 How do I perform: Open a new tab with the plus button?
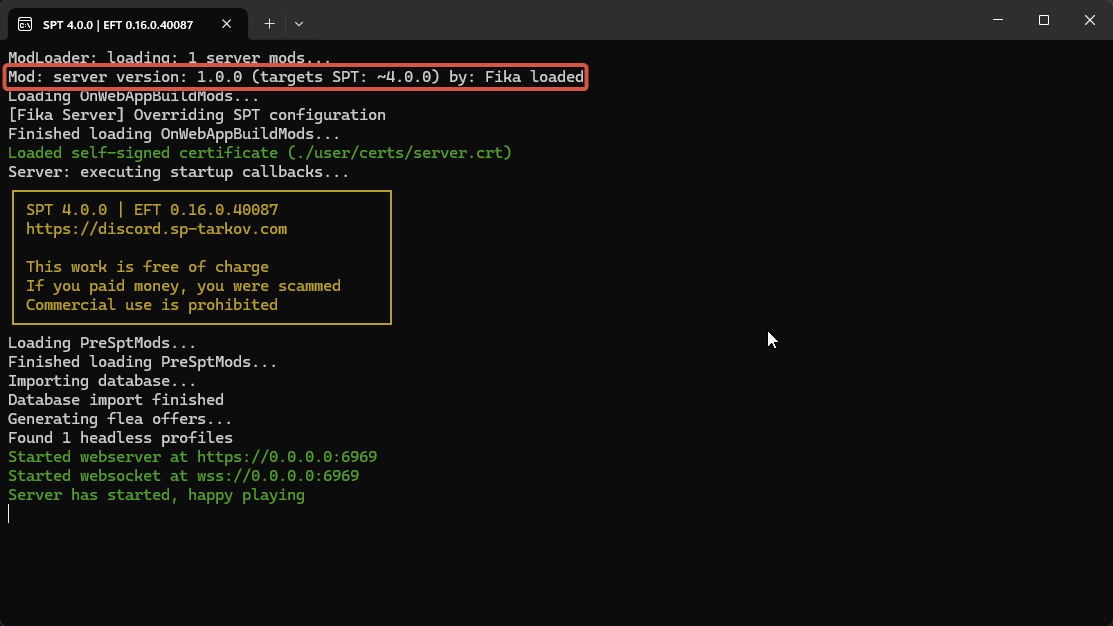pos(269,23)
